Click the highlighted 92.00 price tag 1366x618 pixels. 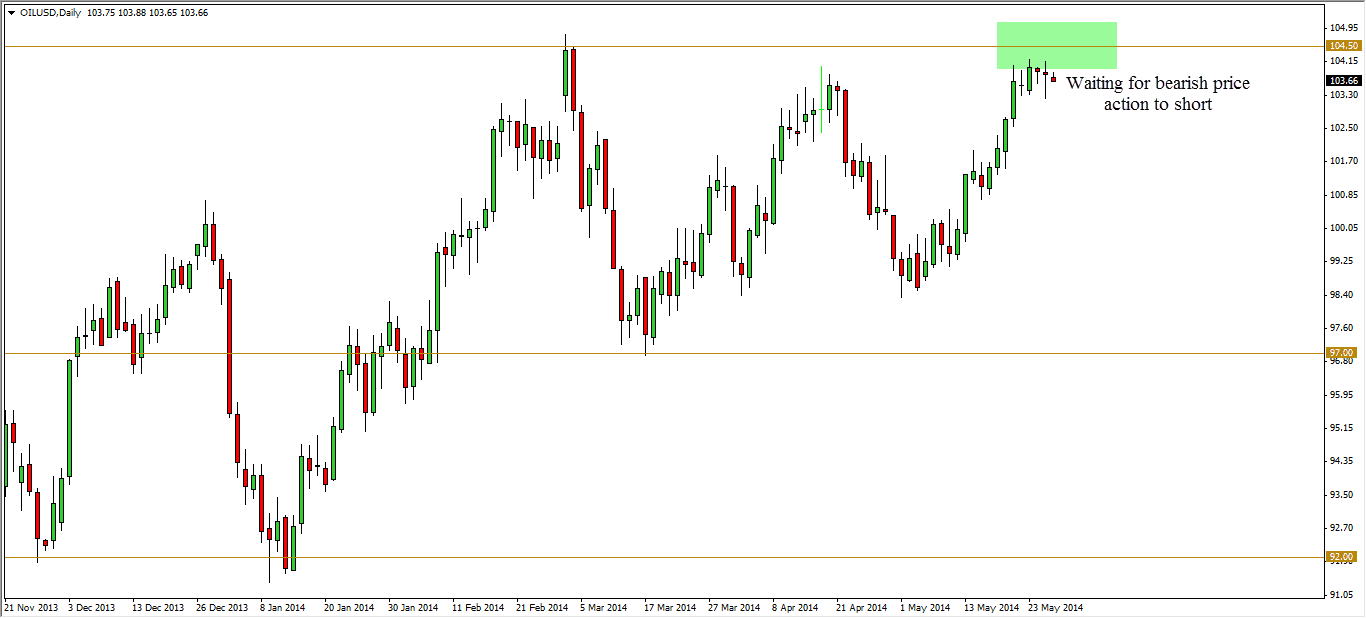(x=1341, y=557)
